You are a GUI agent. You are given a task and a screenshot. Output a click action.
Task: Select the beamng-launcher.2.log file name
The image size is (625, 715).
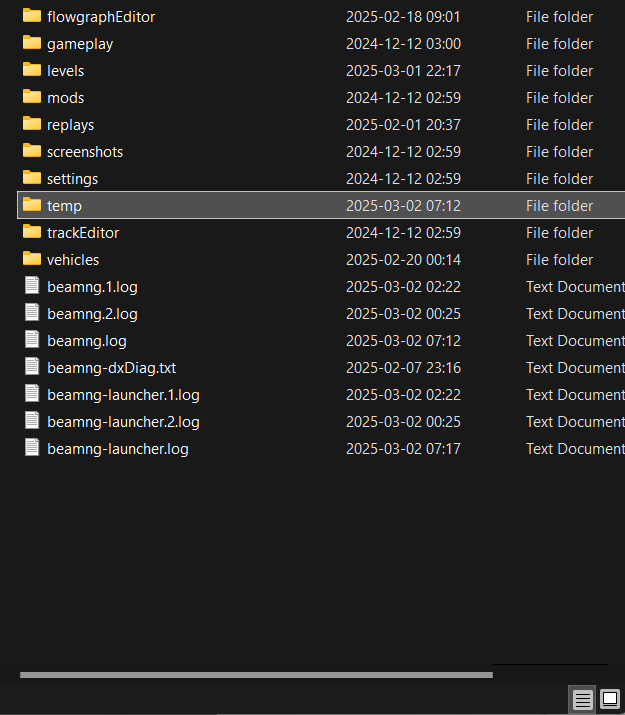[x=124, y=421]
